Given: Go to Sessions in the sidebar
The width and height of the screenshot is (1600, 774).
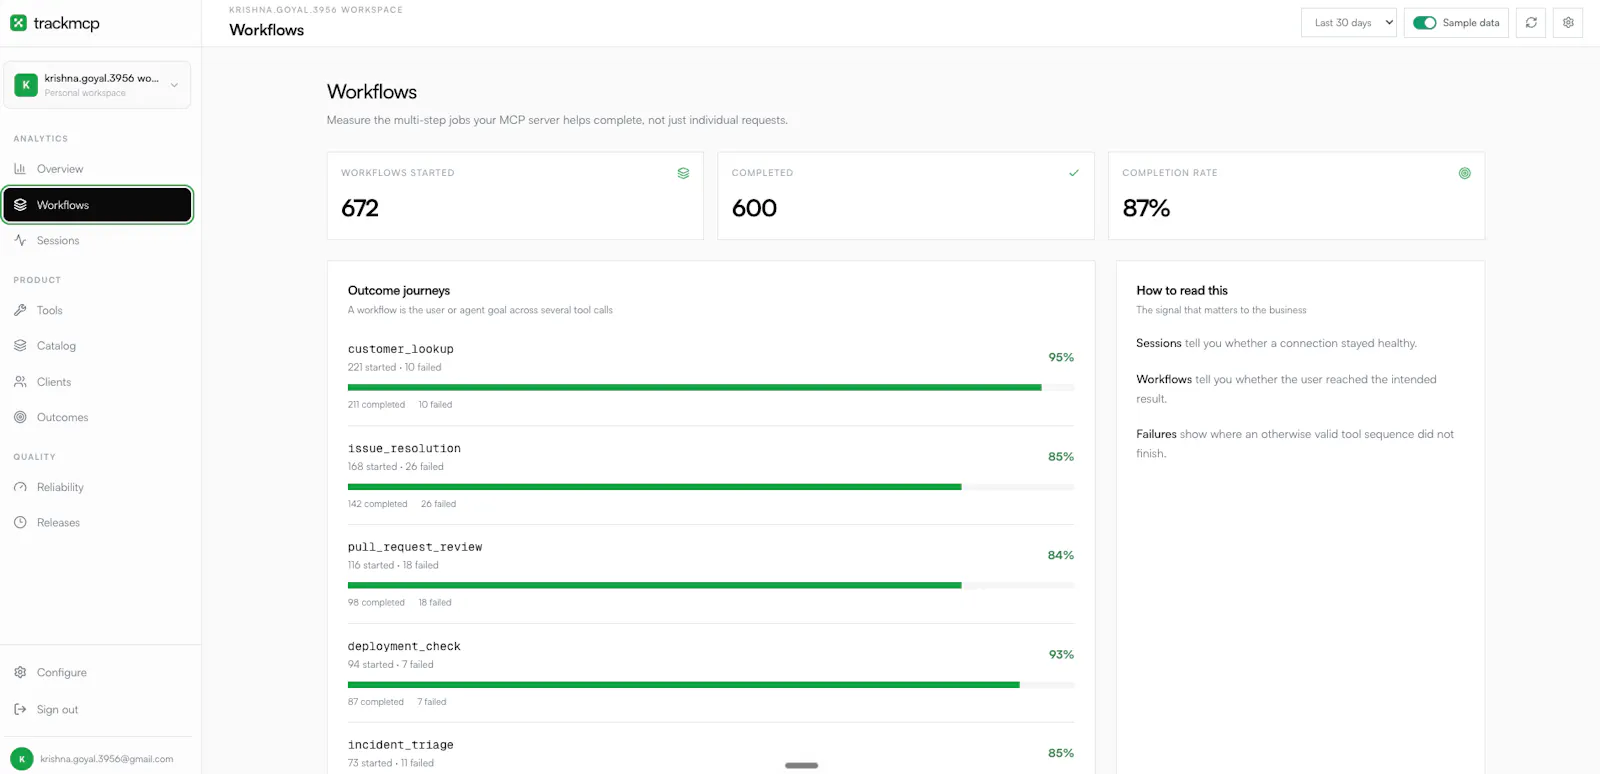Looking at the screenshot, I should 97,241.
